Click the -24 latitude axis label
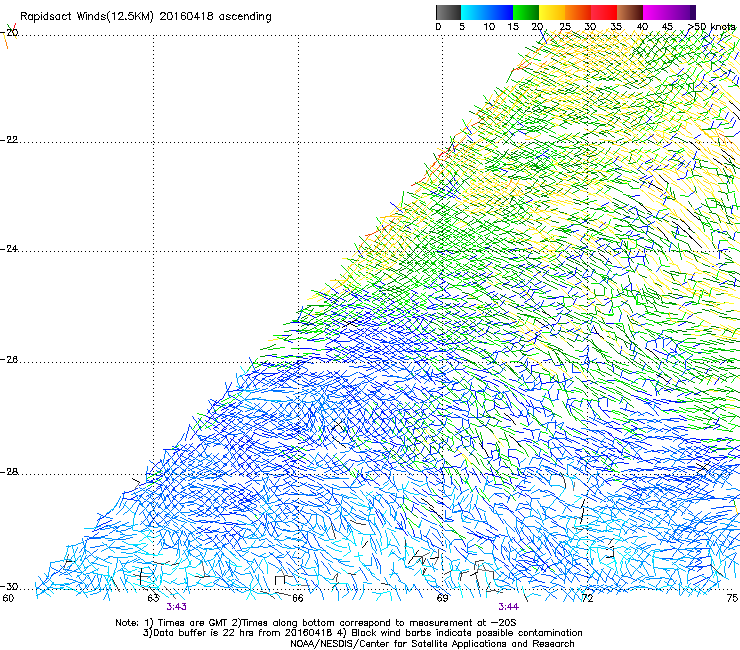This screenshot has height=650, width=740. click(x=10, y=248)
